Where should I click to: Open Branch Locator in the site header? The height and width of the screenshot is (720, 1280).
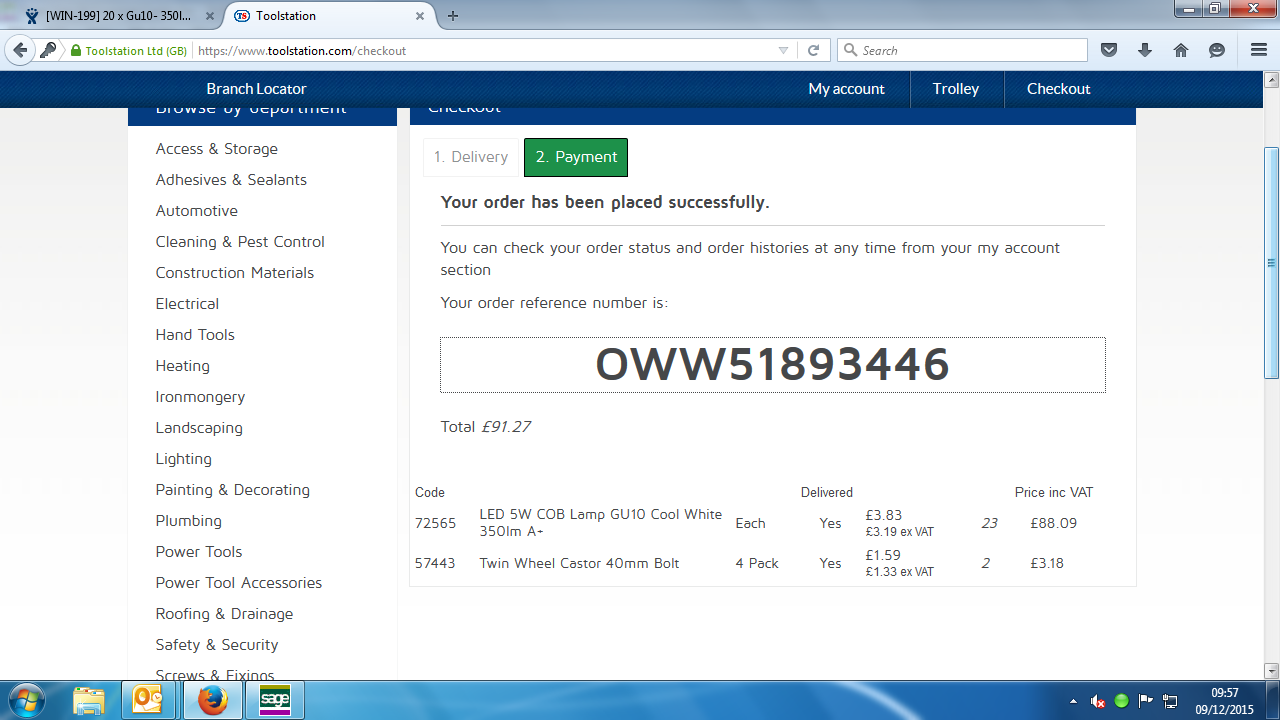tap(256, 89)
